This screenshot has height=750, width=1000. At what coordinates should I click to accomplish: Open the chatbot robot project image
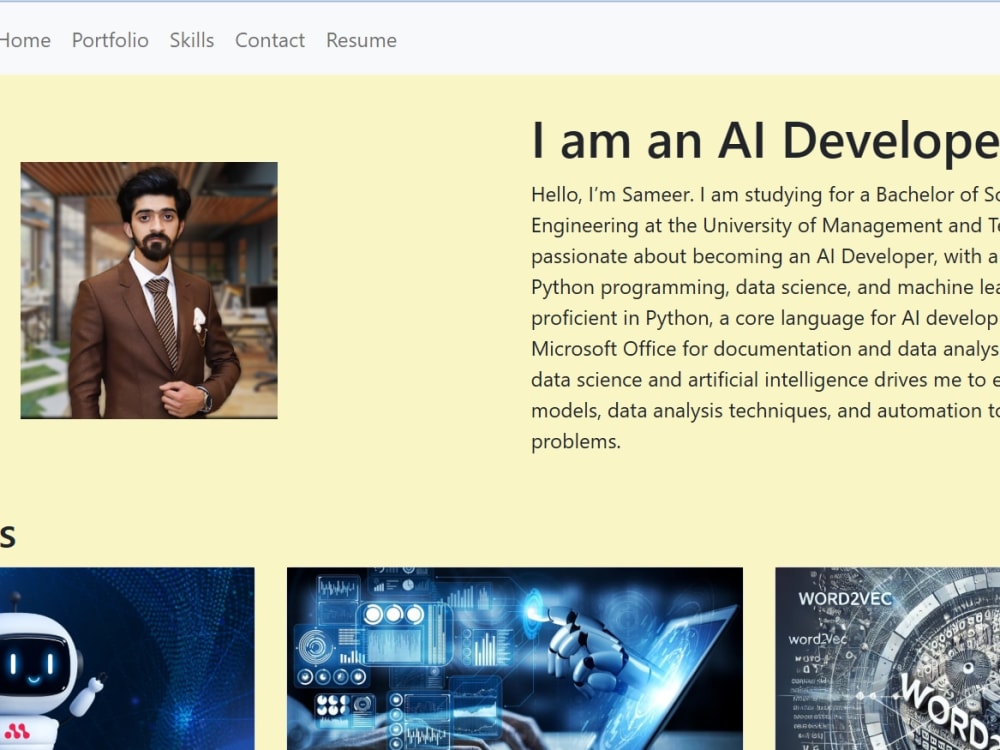(x=127, y=659)
